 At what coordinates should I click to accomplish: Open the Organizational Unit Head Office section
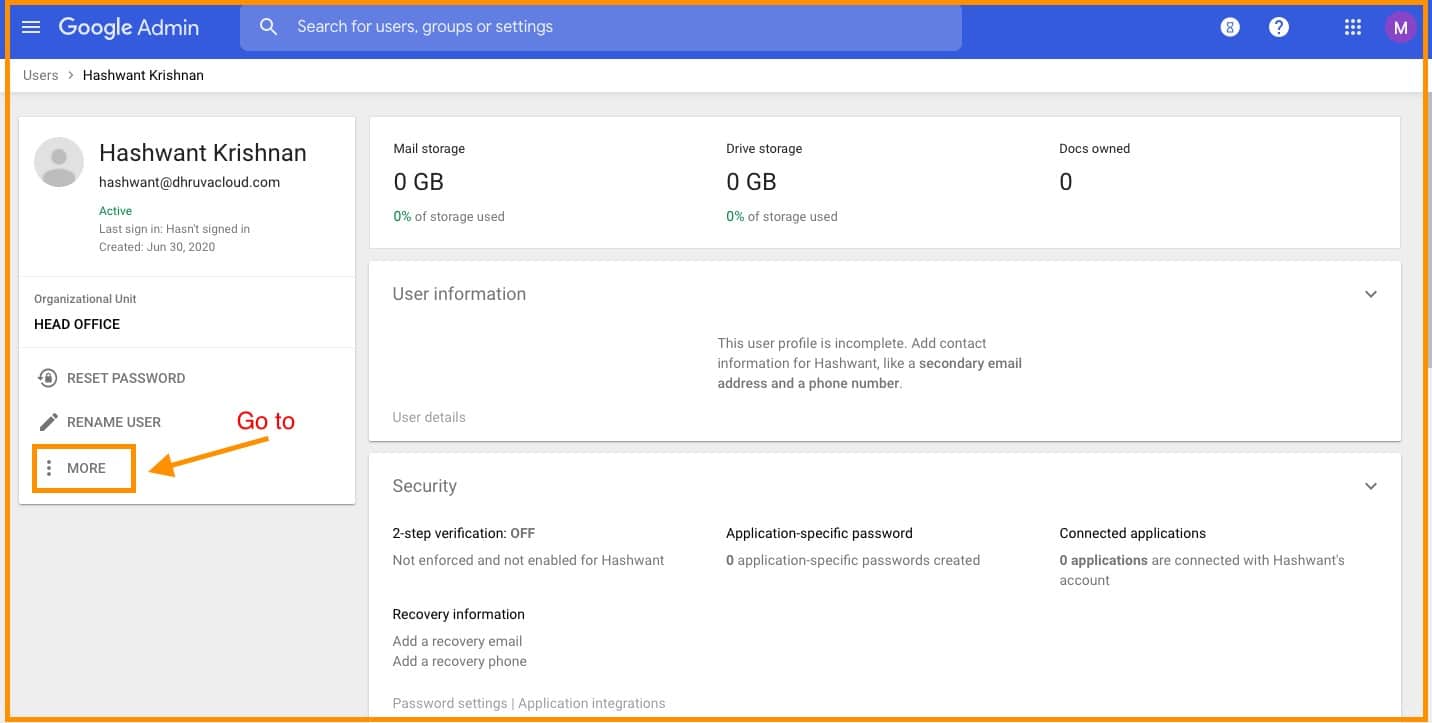[x=77, y=324]
